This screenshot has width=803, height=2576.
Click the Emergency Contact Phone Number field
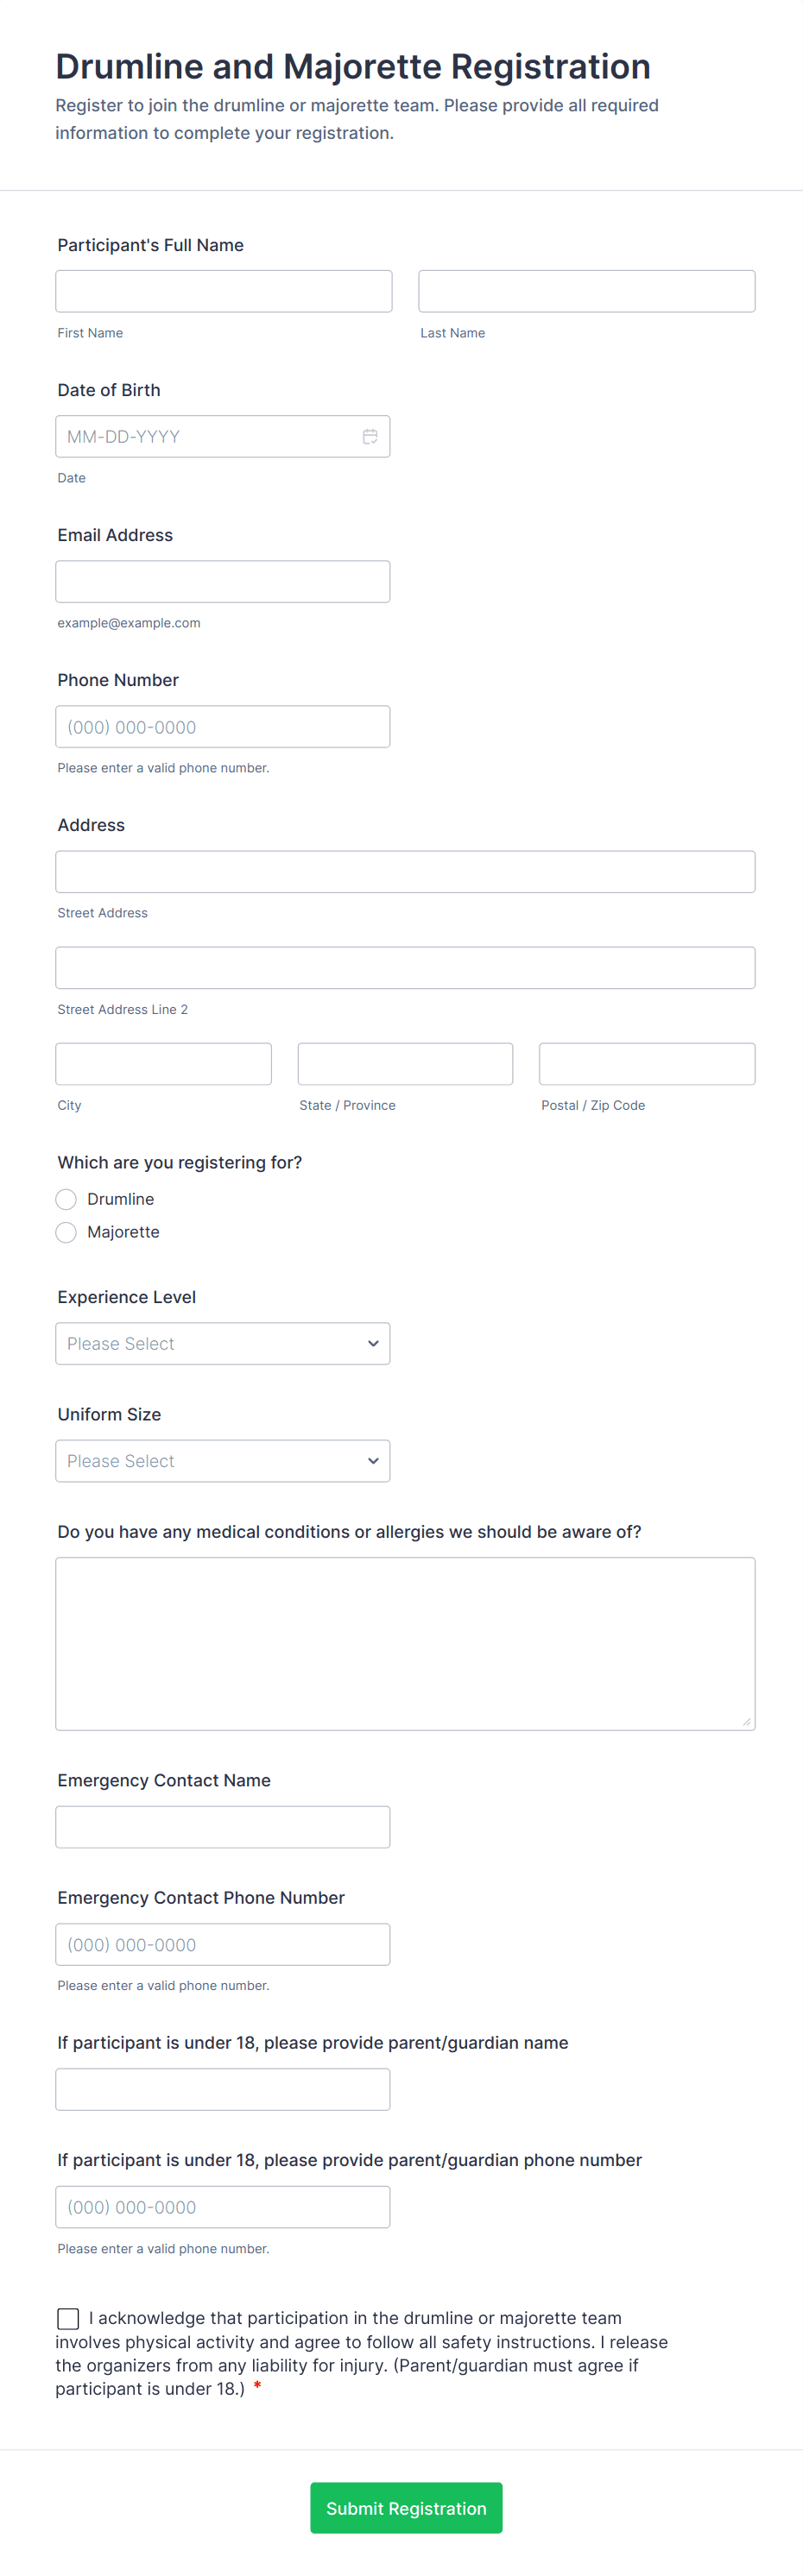click(x=222, y=1944)
